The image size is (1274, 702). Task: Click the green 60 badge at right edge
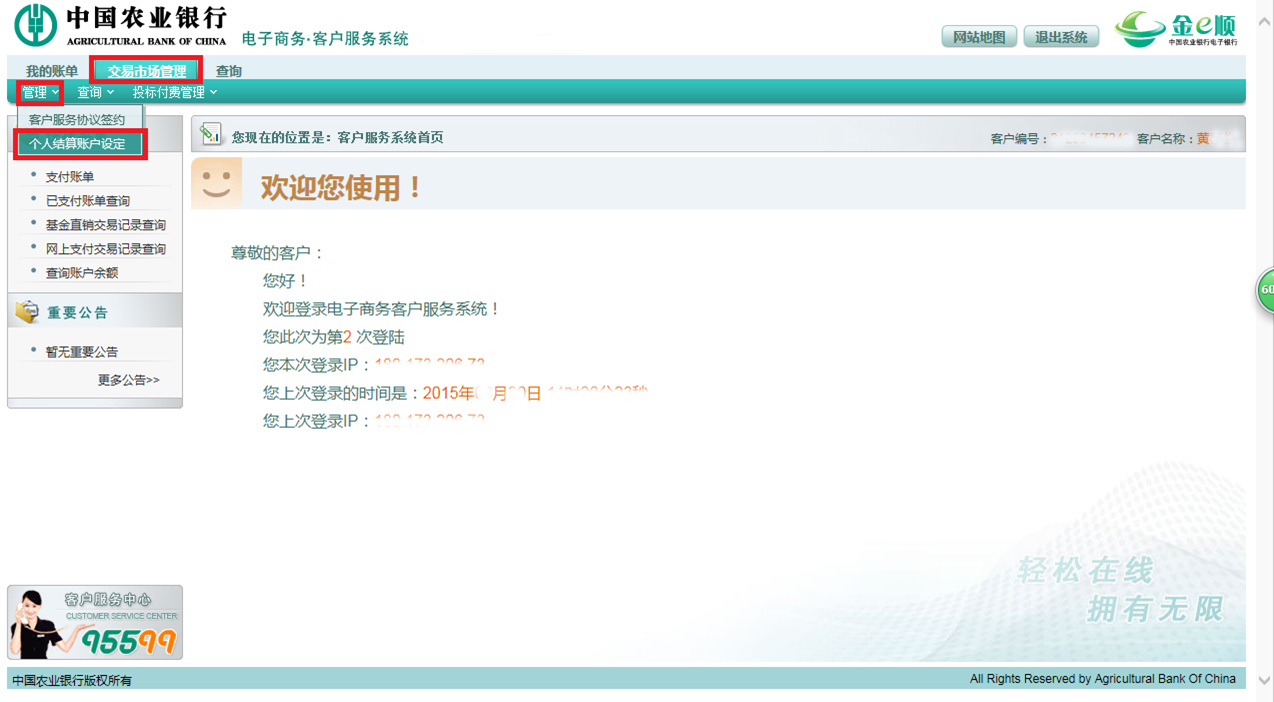pos(1265,290)
